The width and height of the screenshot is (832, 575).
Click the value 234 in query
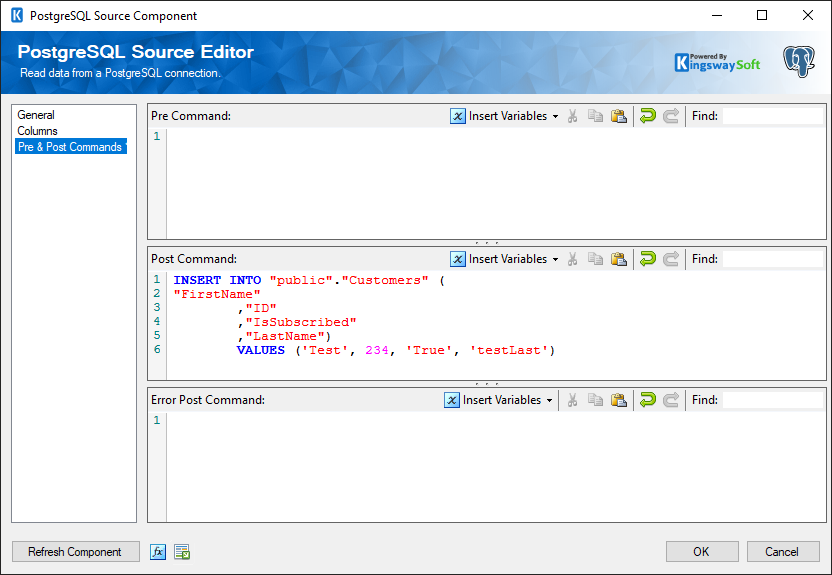[x=377, y=350]
